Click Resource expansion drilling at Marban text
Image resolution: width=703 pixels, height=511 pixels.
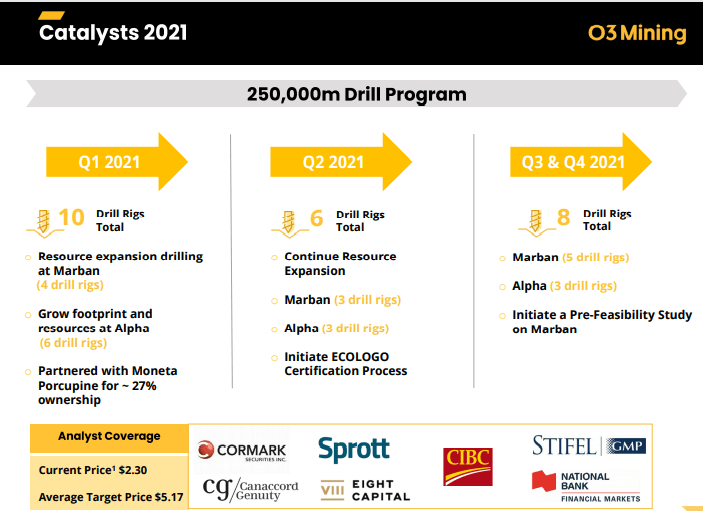120,264
